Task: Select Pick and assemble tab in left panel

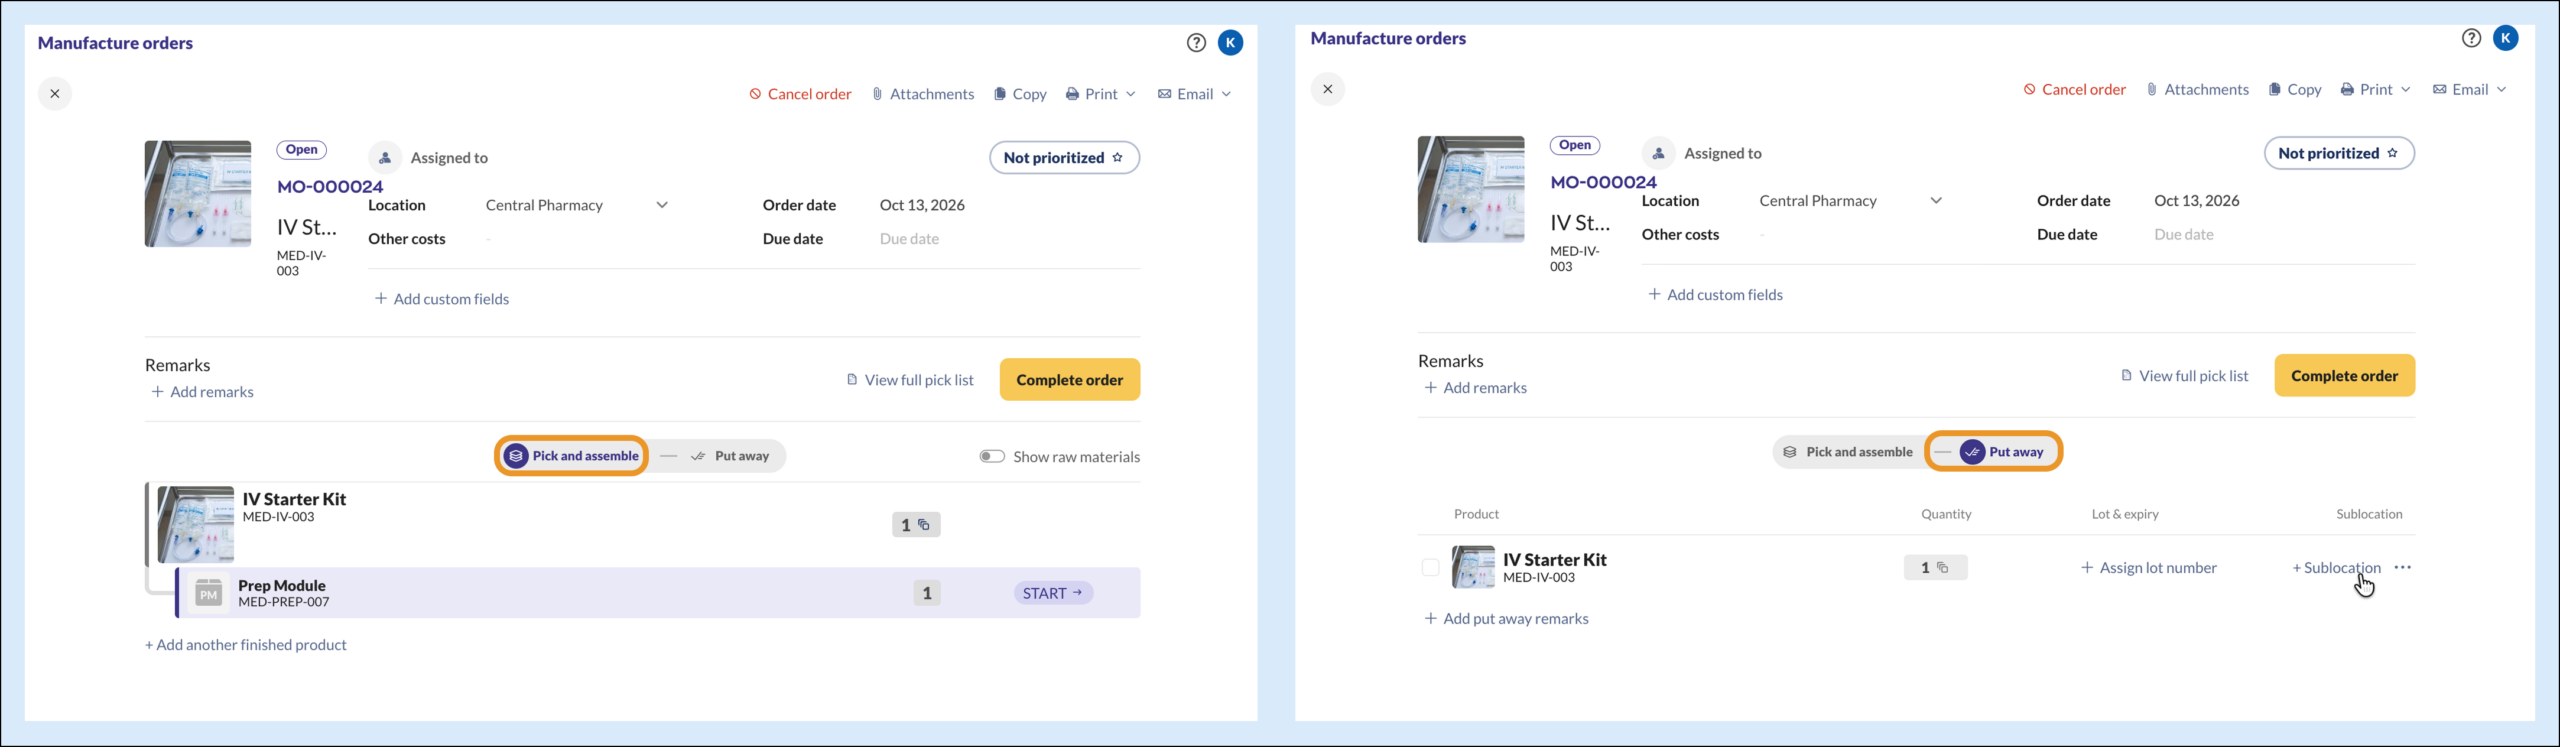Action: (x=572, y=456)
